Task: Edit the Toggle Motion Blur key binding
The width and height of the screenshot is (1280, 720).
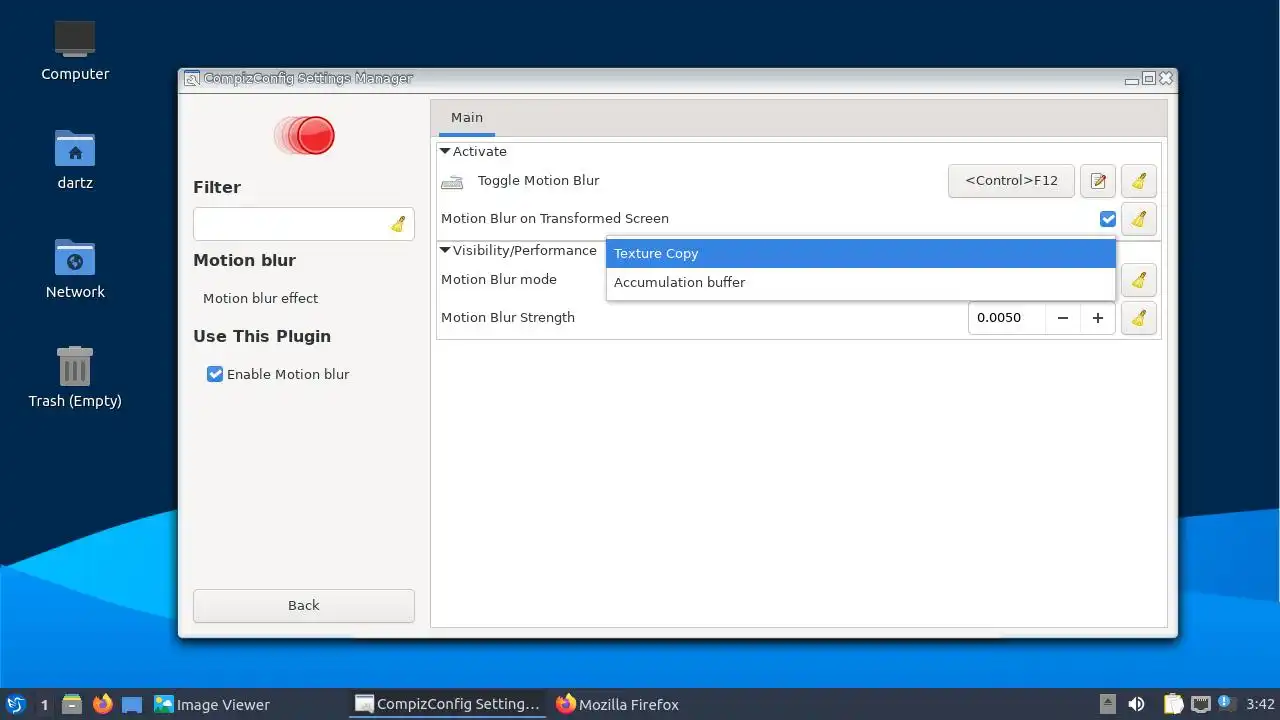Action: point(1098,181)
